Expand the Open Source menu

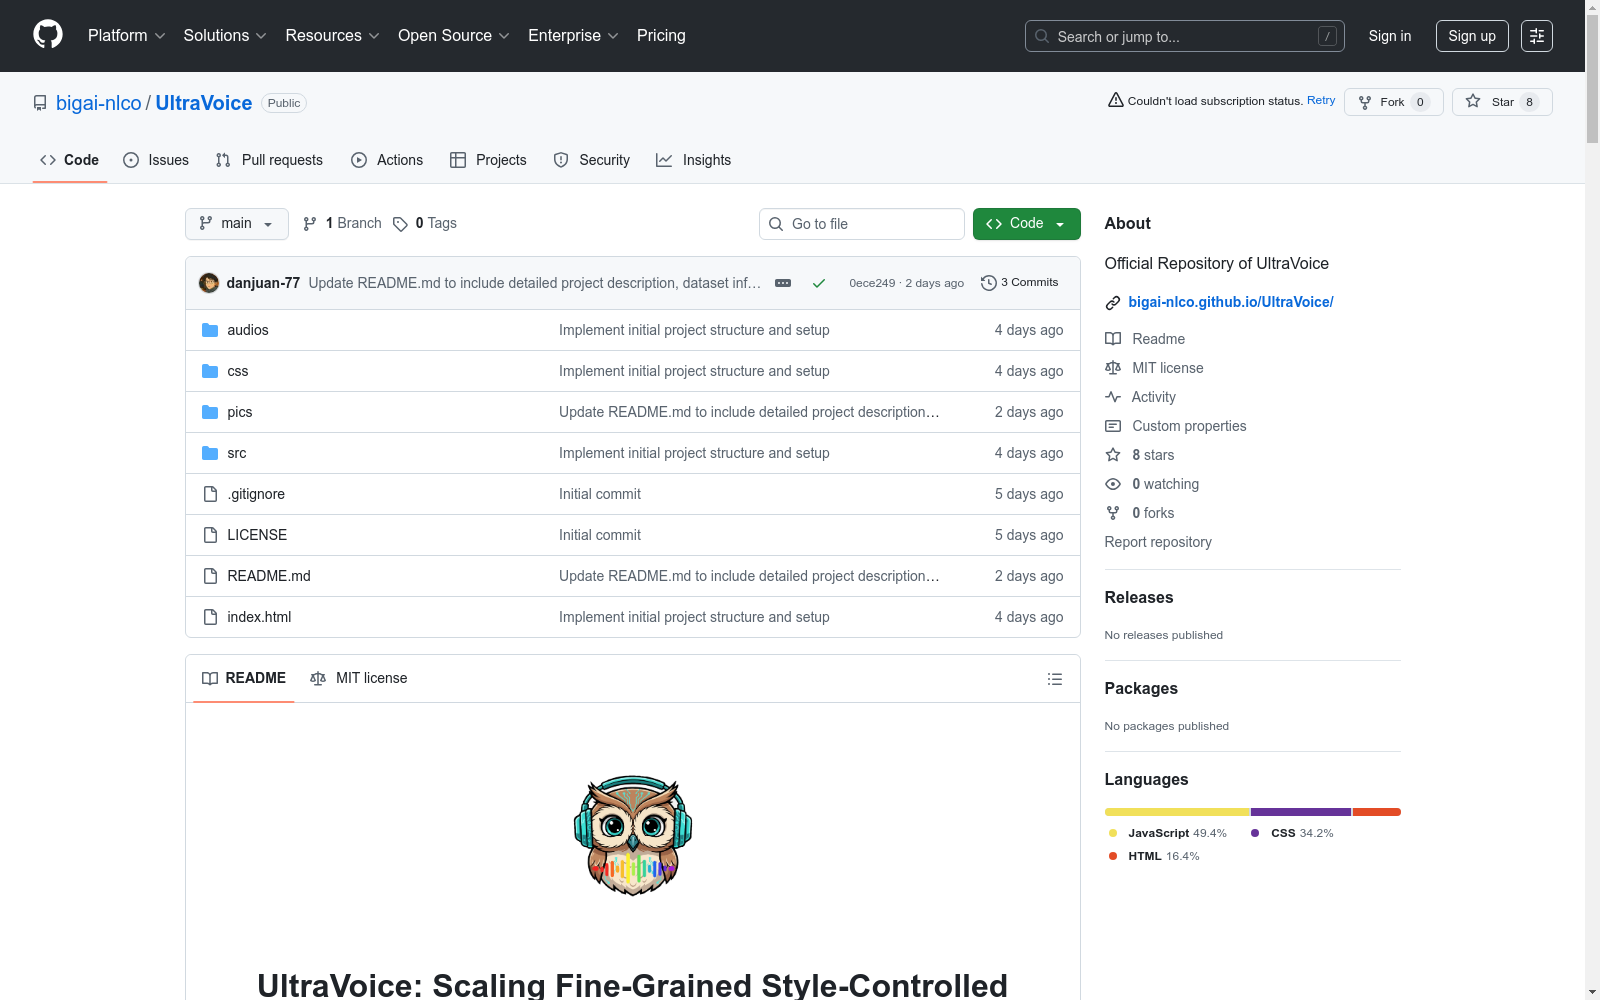(x=454, y=36)
